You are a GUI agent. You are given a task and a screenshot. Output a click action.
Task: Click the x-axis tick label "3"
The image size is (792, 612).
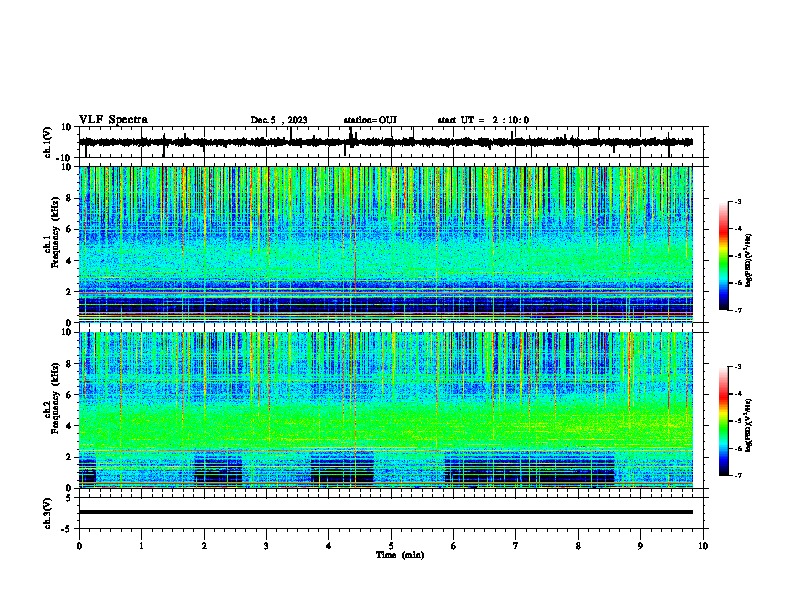pos(266,546)
